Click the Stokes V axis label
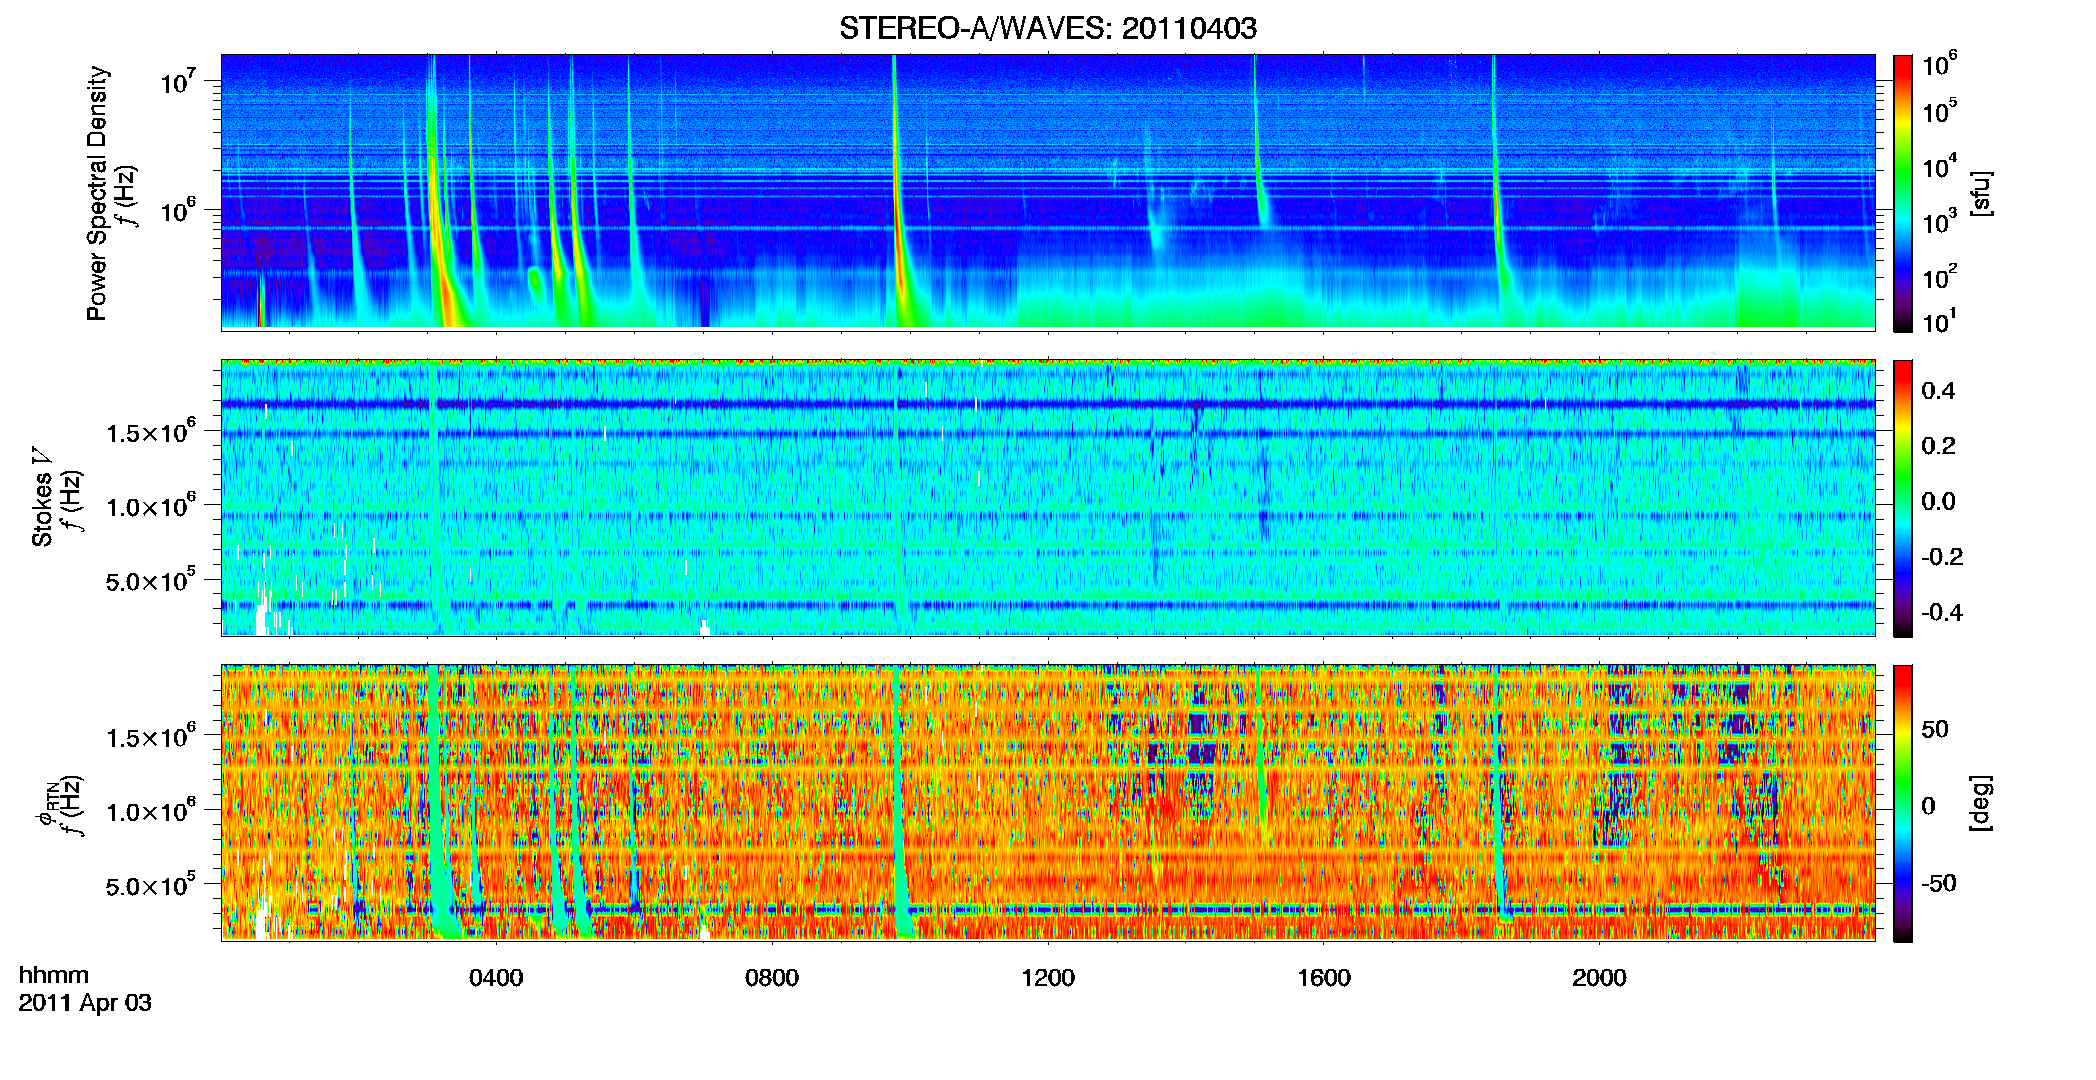 [43, 498]
